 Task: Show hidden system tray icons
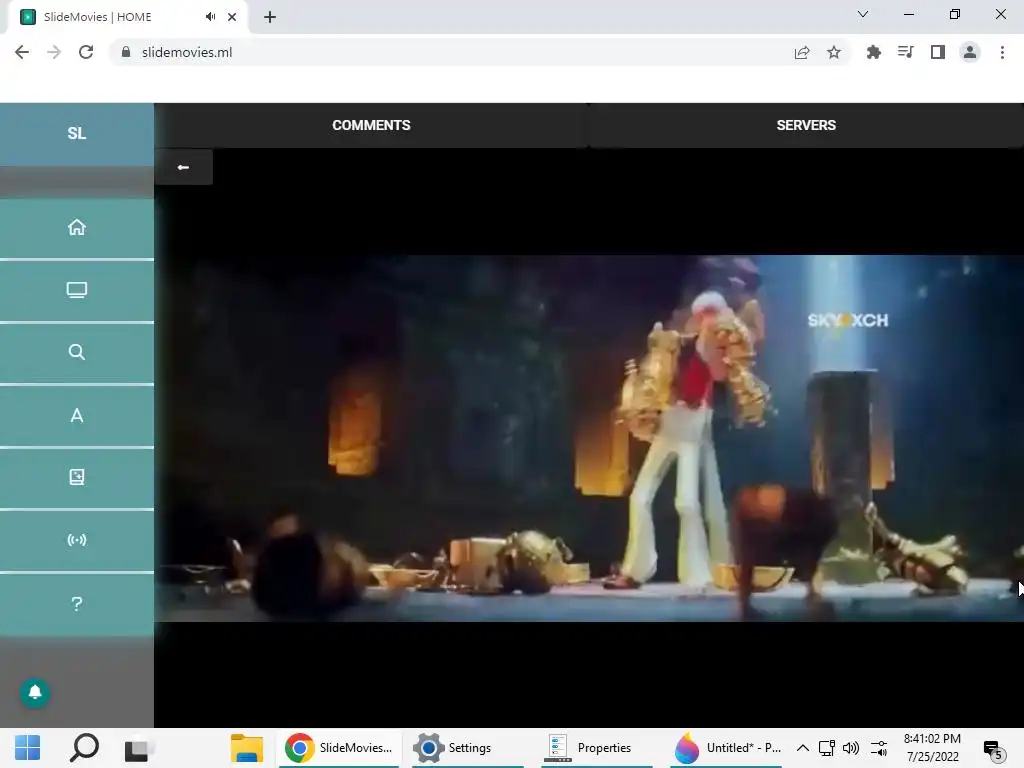pyautogui.click(x=803, y=748)
